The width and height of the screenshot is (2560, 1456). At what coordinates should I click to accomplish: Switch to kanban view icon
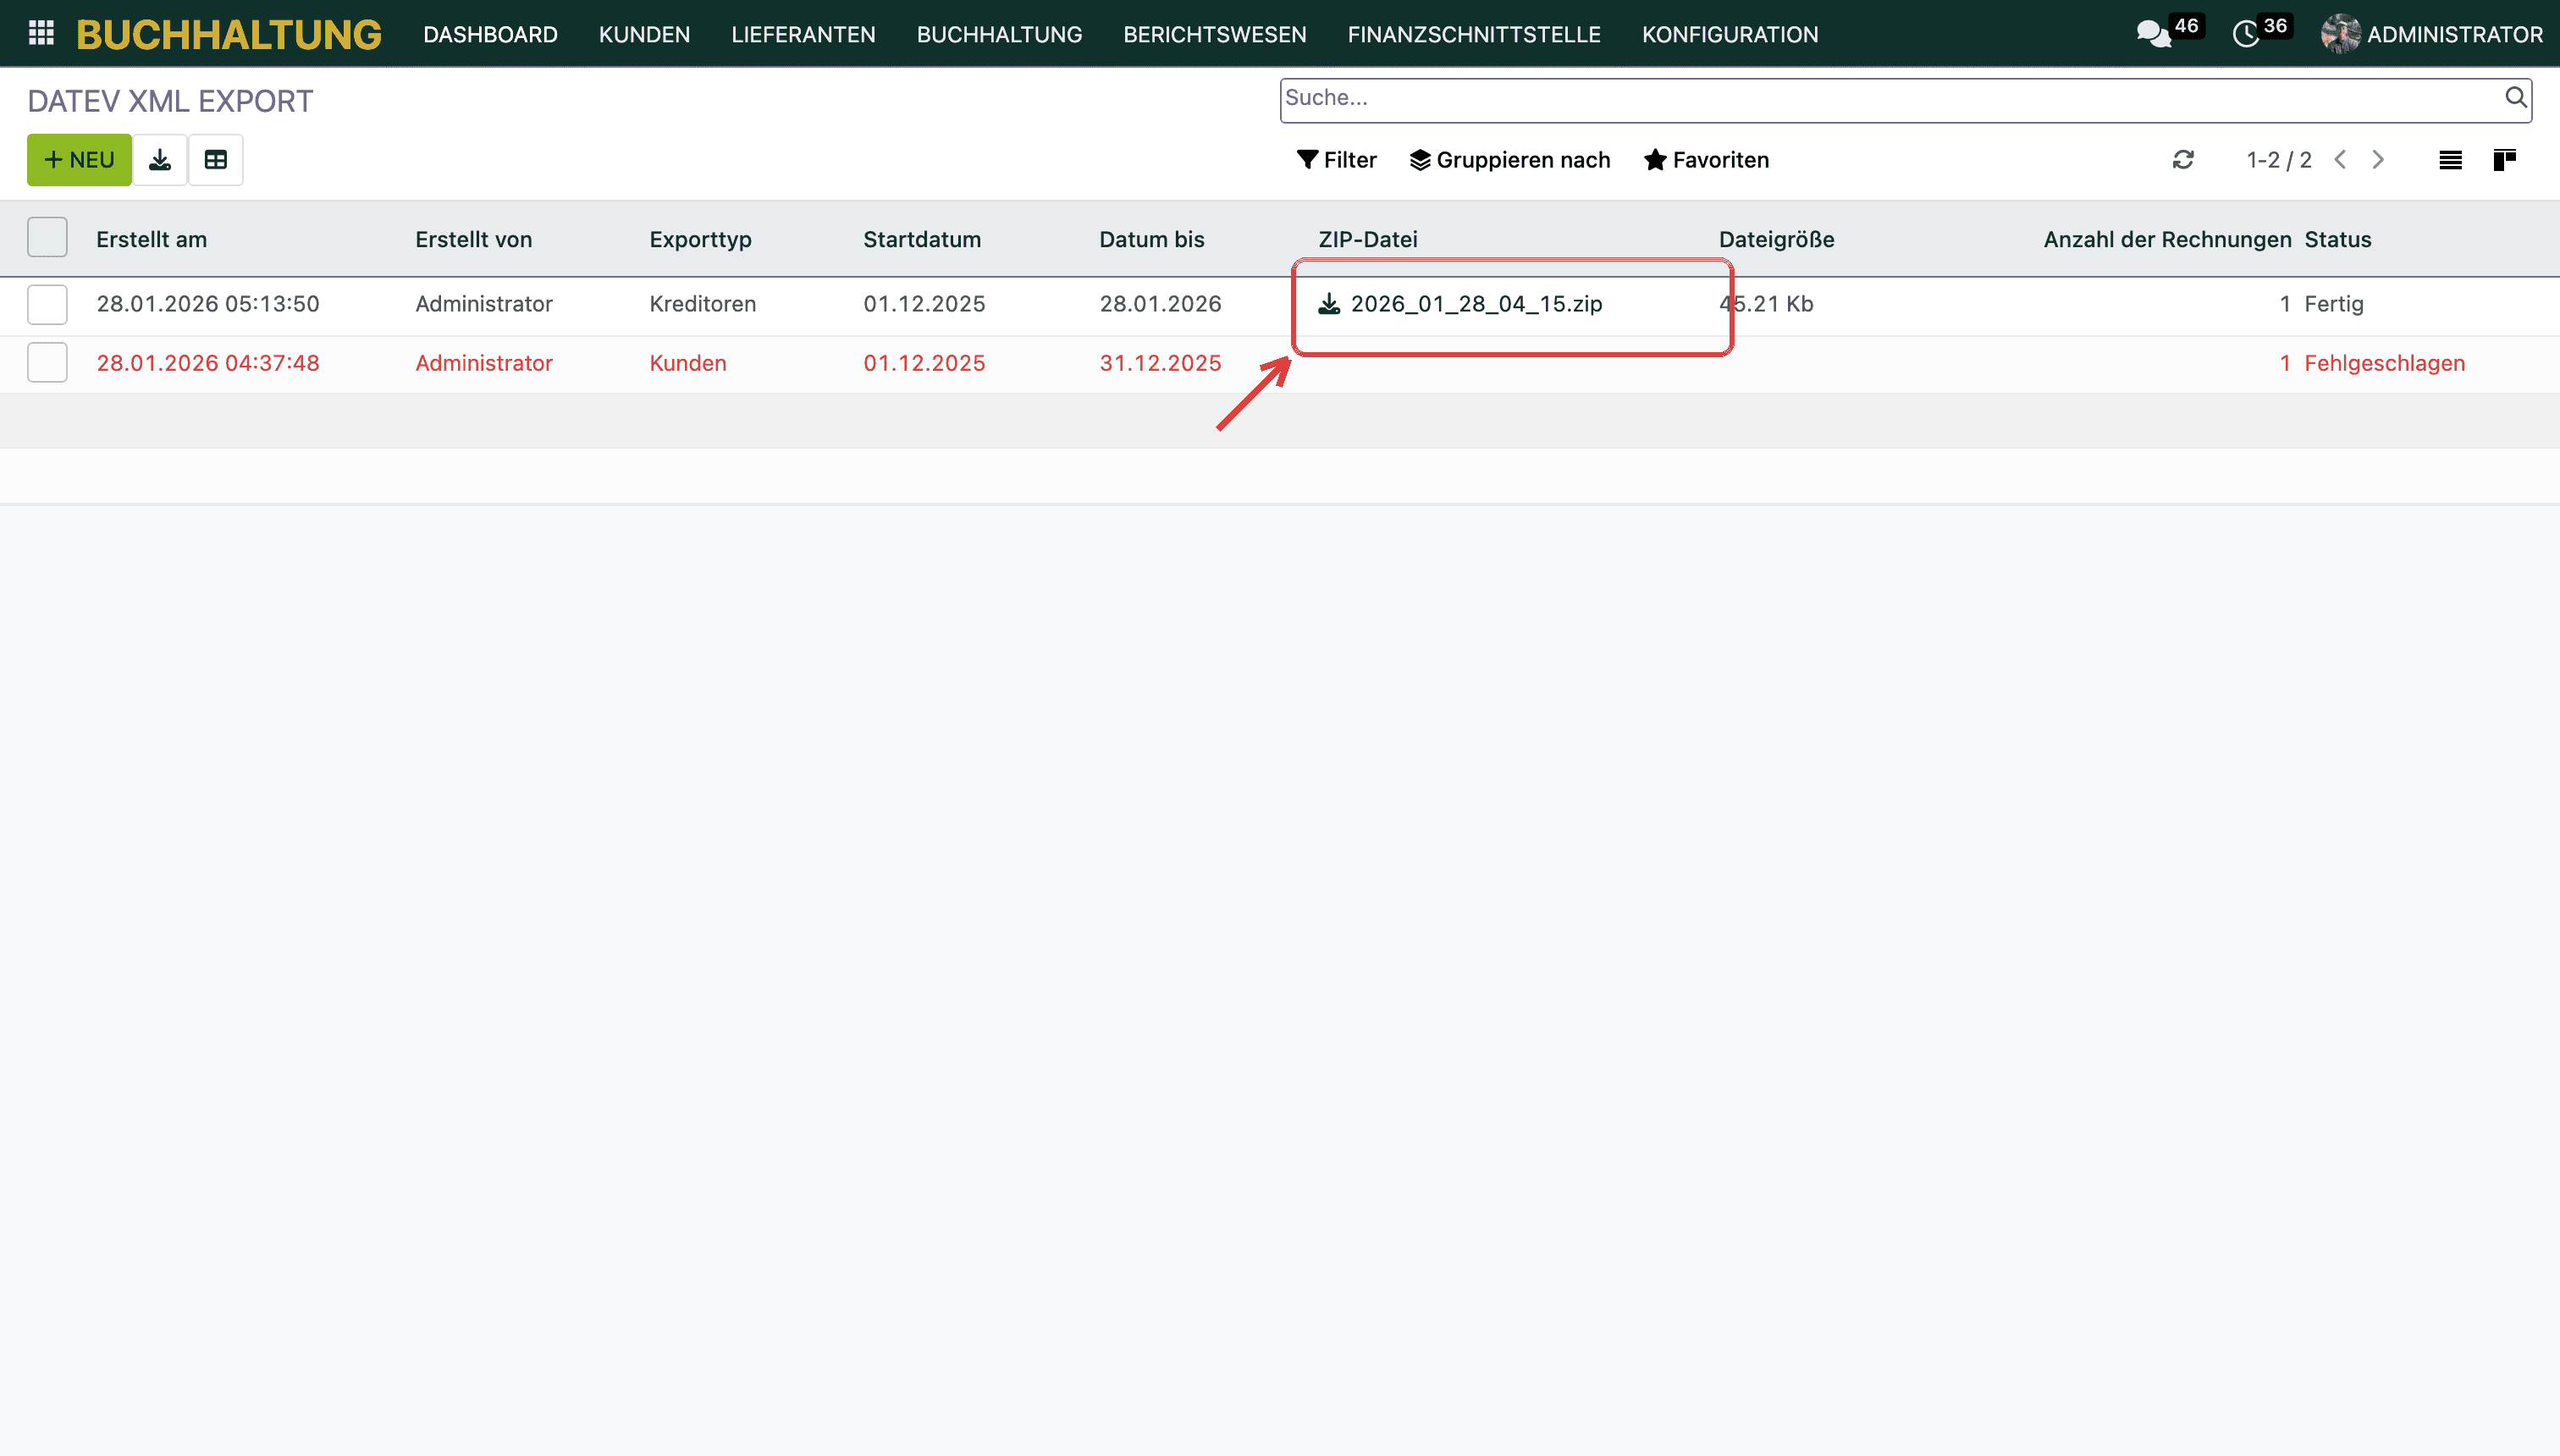tap(2504, 160)
